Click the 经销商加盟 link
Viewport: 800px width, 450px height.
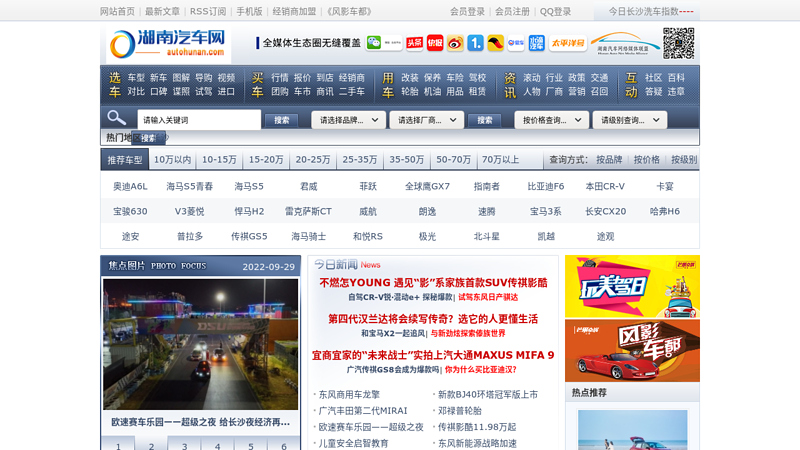(294, 11)
